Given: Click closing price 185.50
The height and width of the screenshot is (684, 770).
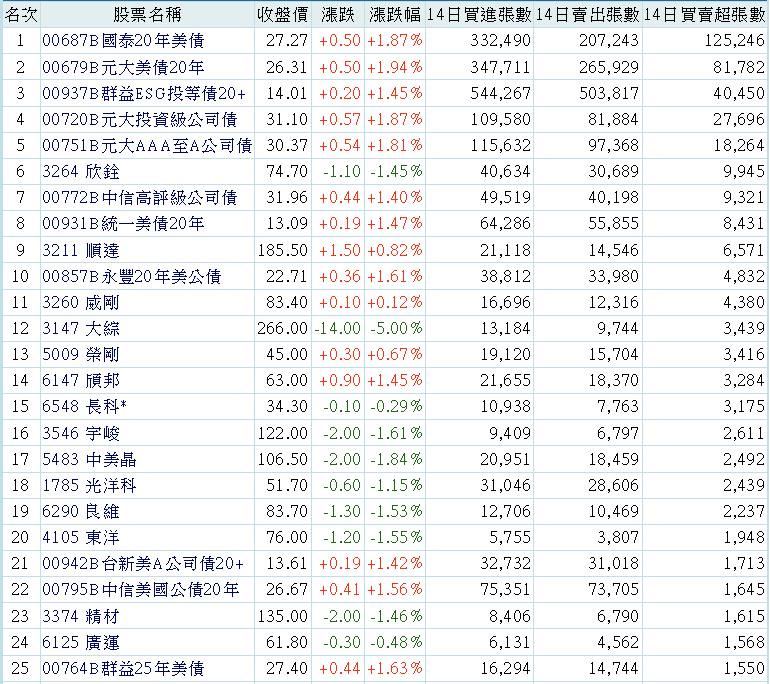Looking at the screenshot, I should (283, 250).
